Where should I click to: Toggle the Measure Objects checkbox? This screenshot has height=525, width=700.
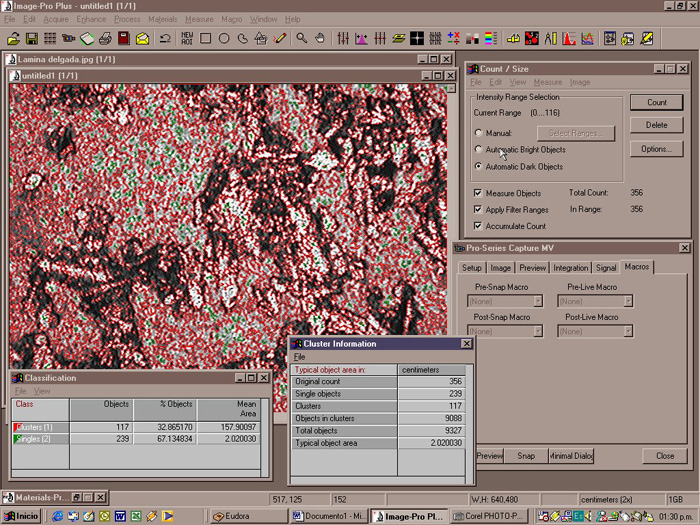[x=478, y=193]
